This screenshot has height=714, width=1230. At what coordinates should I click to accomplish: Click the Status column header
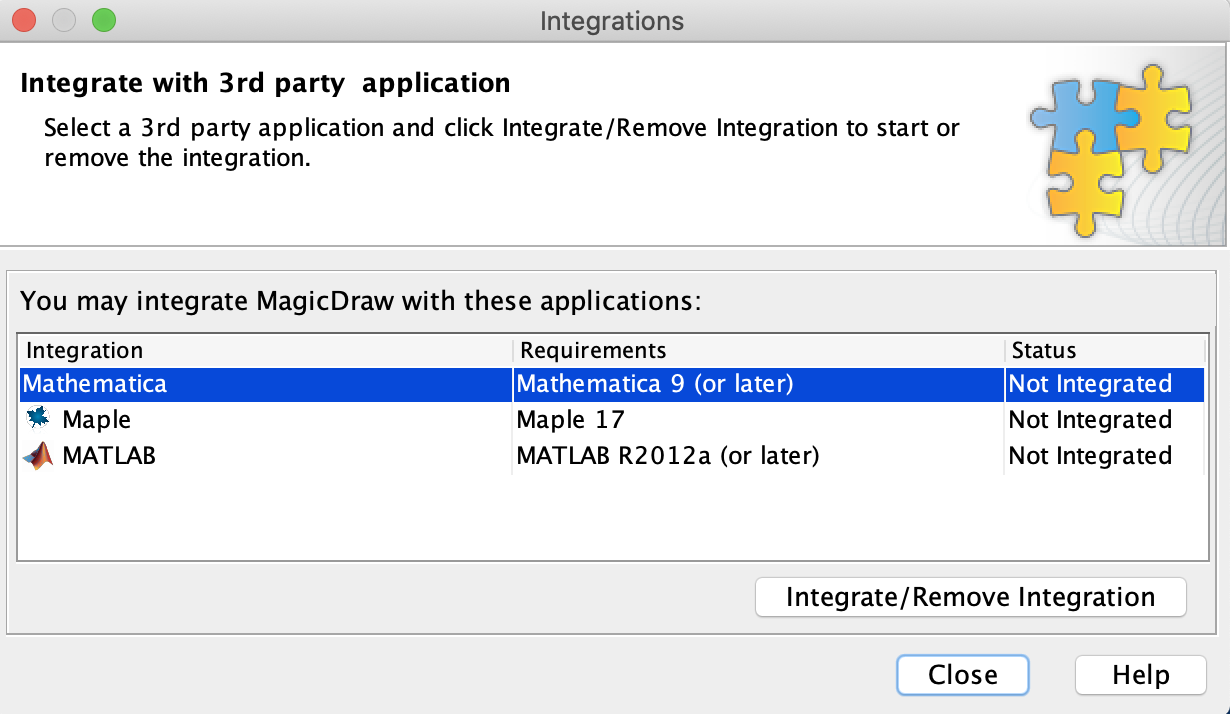pyautogui.click(x=1043, y=351)
